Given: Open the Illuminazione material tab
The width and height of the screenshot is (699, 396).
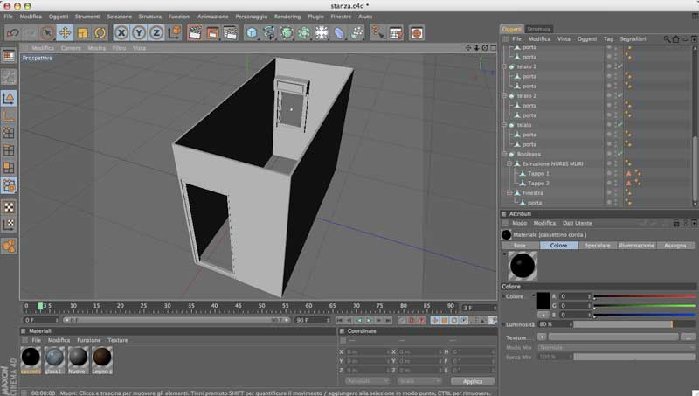Looking at the screenshot, I should point(637,245).
